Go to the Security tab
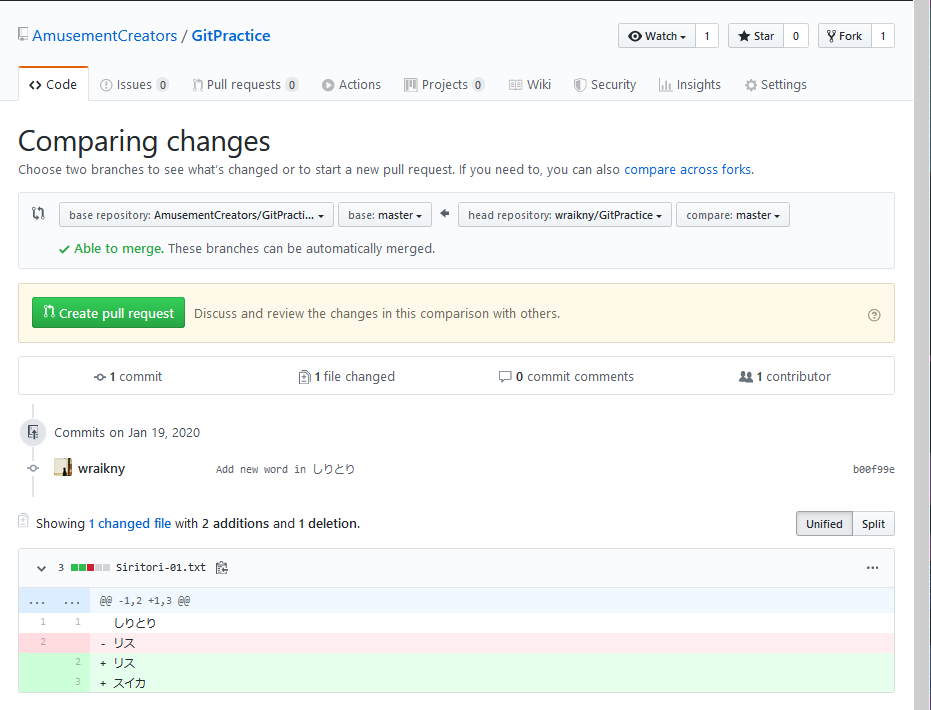 (x=605, y=85)
